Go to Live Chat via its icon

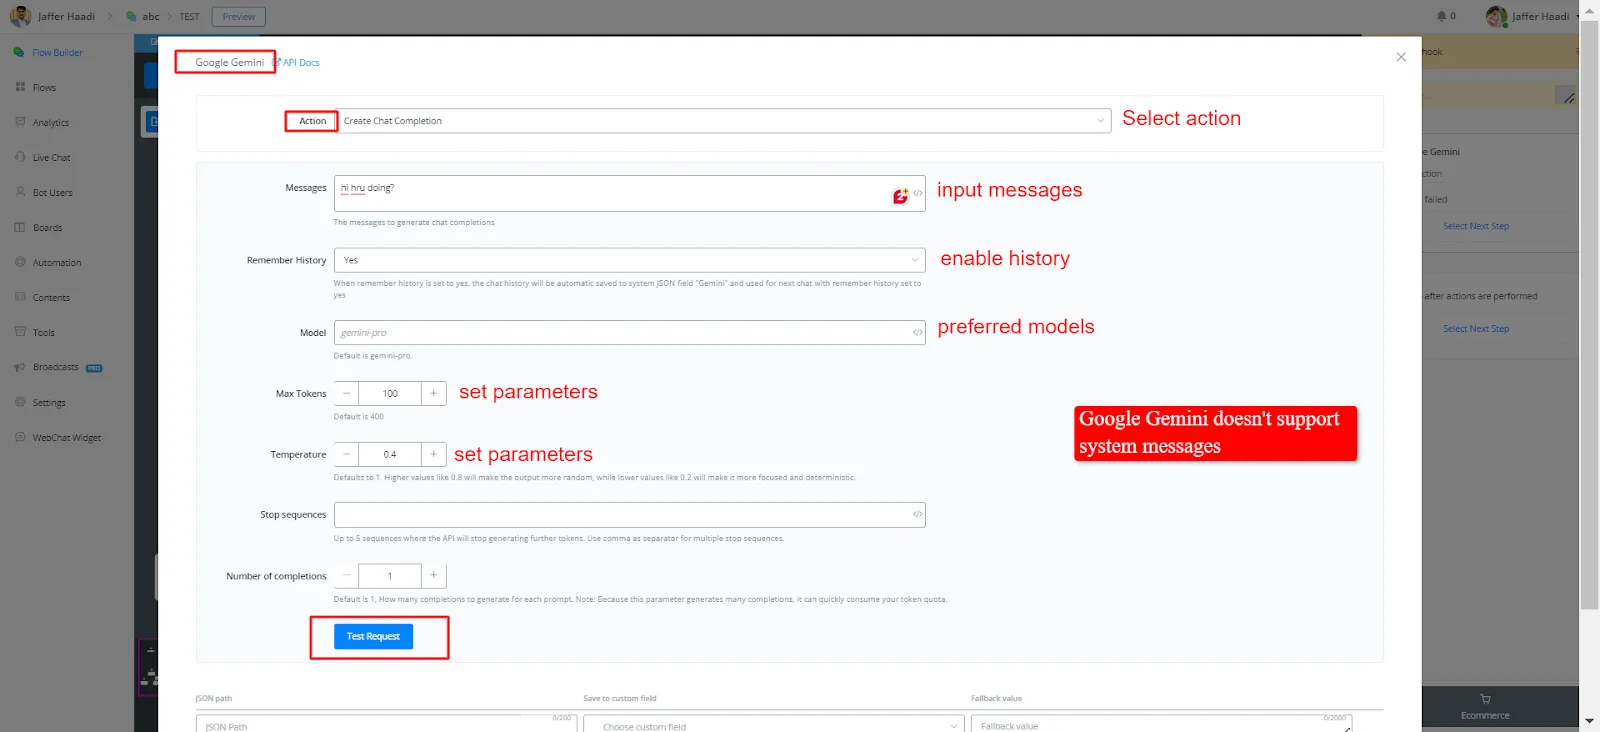pyautogui.click(x=20, y=157)
